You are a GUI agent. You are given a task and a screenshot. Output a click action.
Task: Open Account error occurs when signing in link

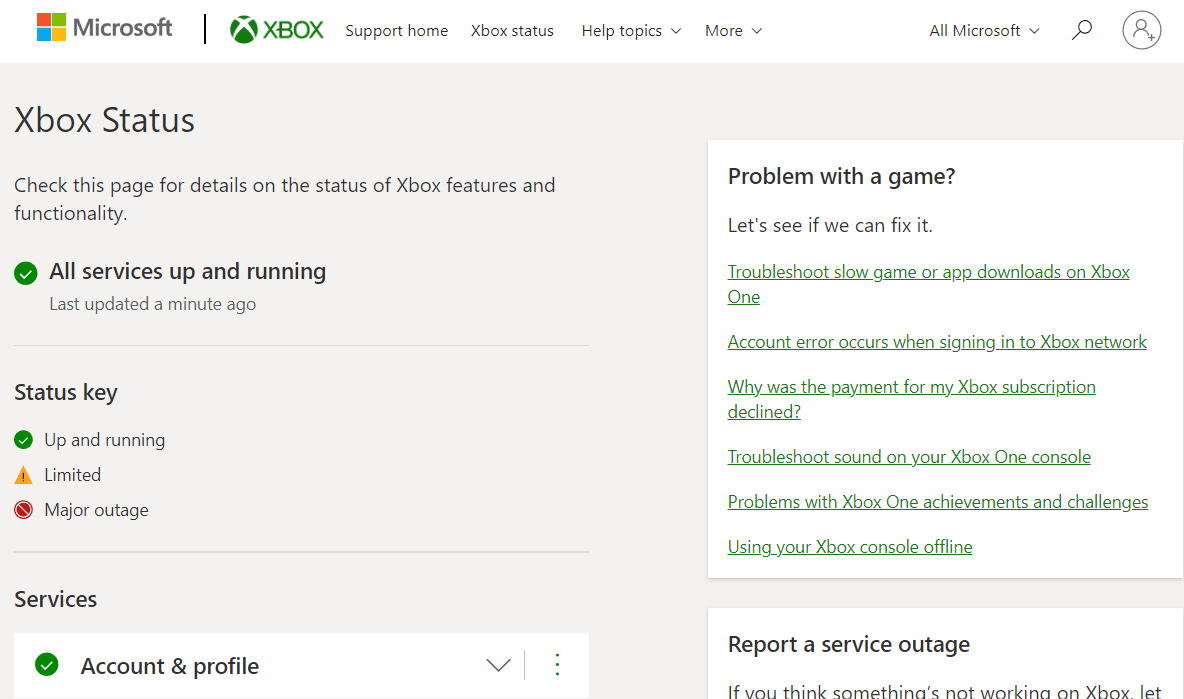pos(937,342)
